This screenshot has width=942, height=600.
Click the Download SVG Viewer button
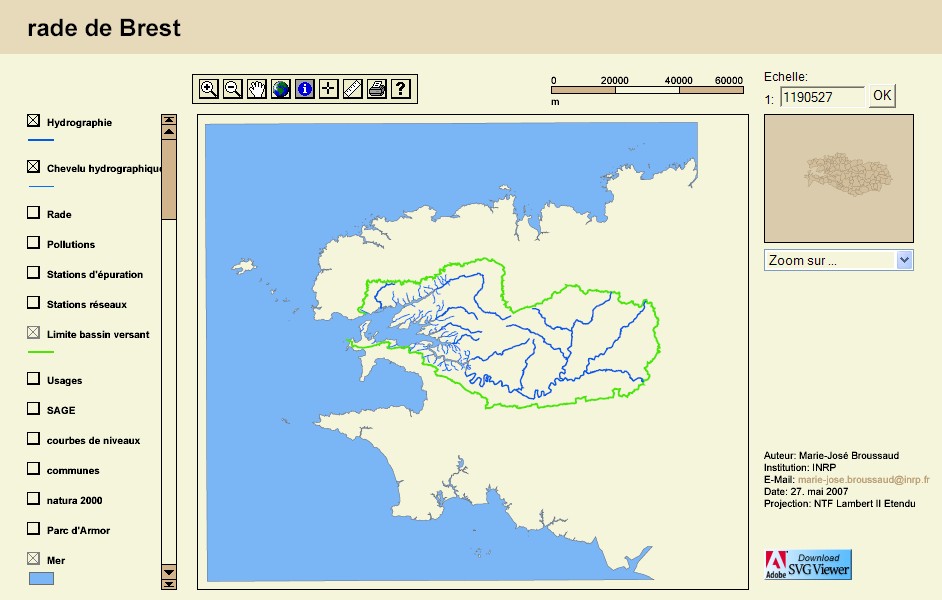808,564
